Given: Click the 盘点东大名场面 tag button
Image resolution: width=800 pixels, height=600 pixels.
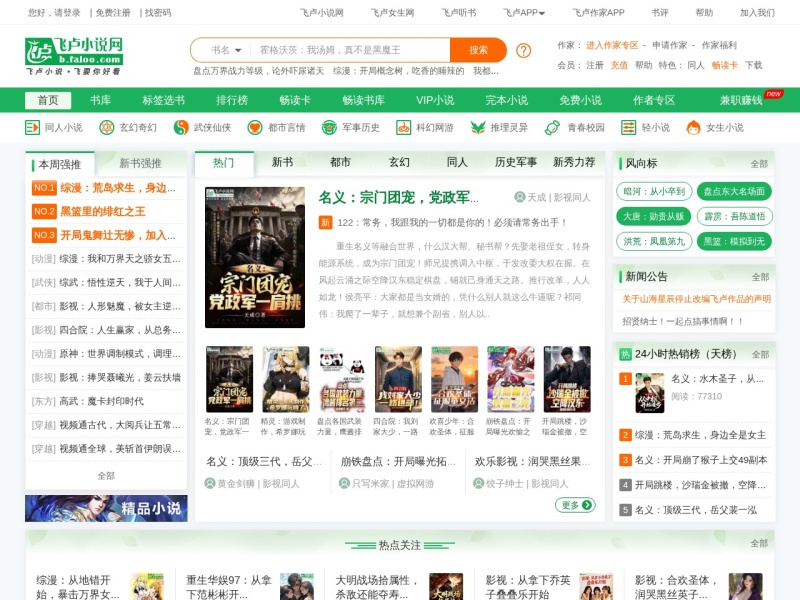Looking at the screenshot, I should (734, 191).
